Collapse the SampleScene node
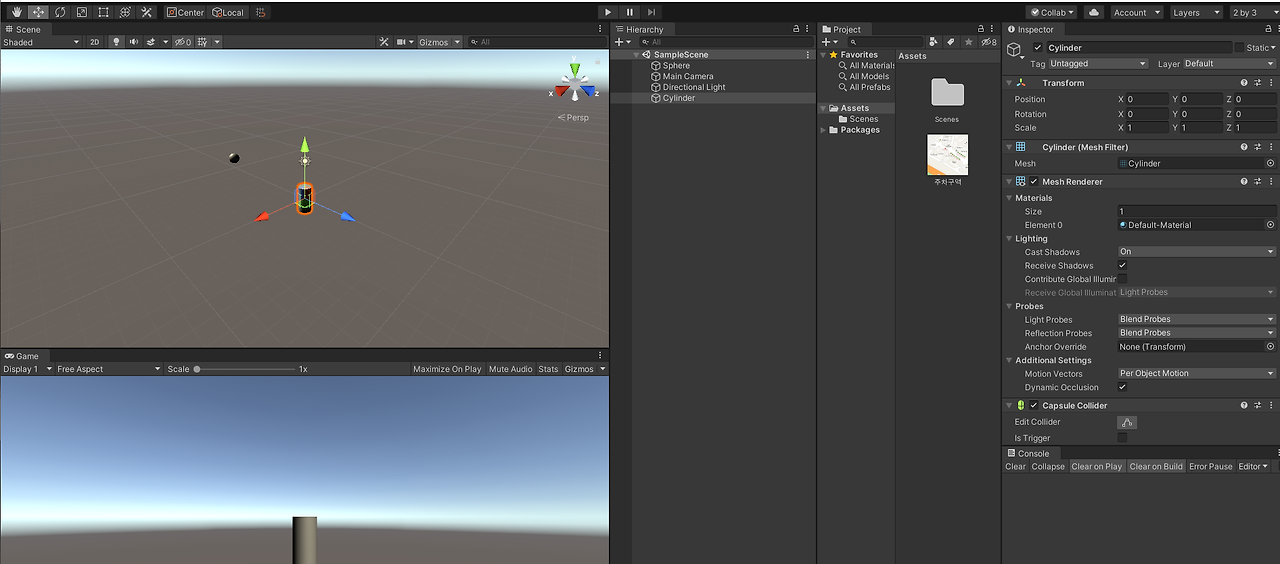Image resolution: width=1280 pixels, height=564 pixels. tap(635, 54)
